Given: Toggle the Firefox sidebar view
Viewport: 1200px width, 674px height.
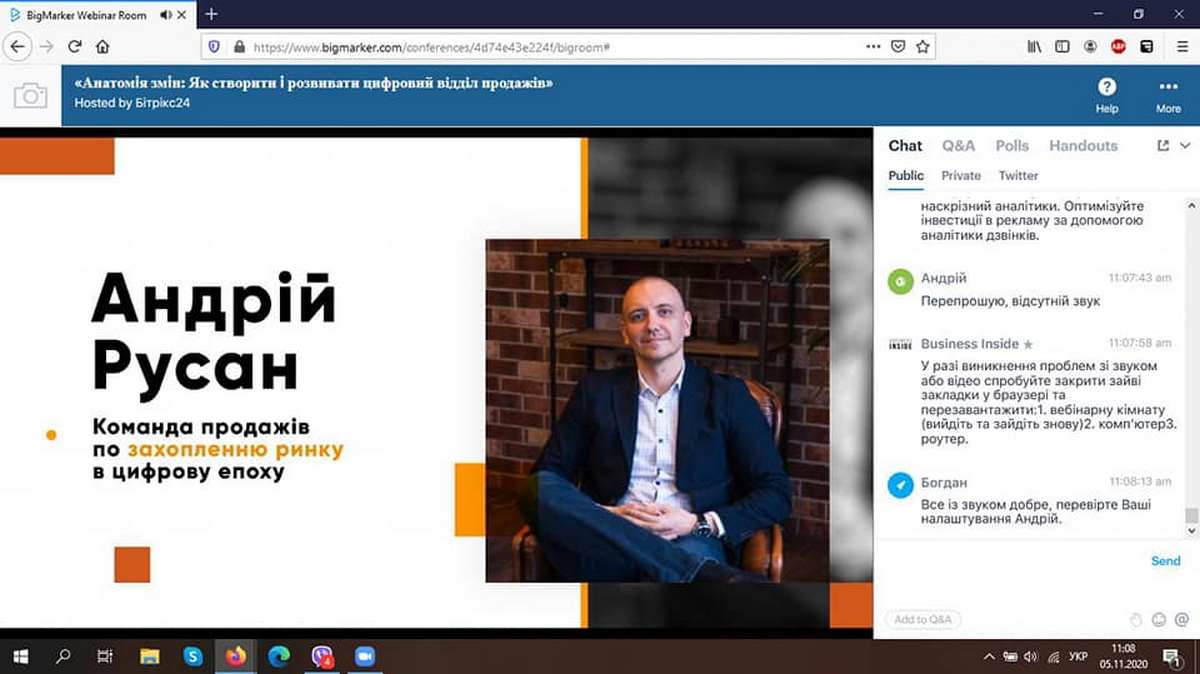Looking at the screenshot, I should click(x=1062, y=46).
